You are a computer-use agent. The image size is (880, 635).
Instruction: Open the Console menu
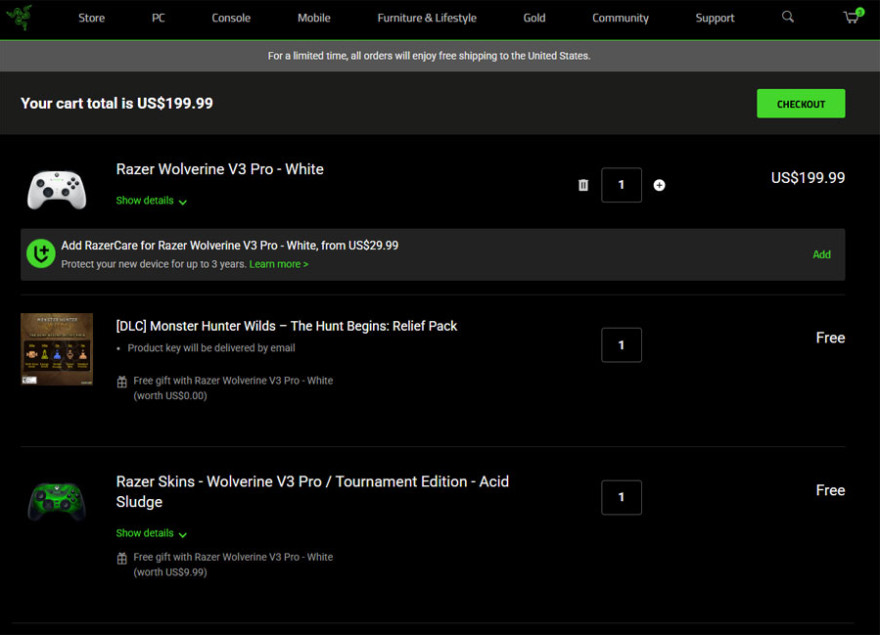231,18
